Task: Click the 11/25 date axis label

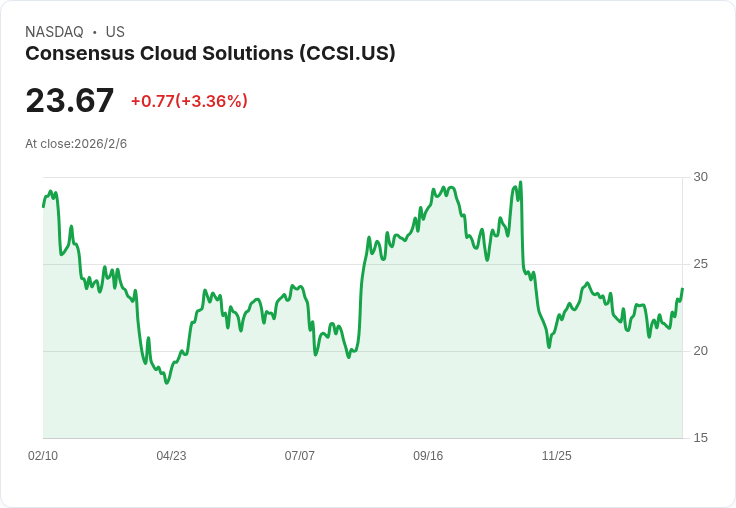Action: point(557,455)
